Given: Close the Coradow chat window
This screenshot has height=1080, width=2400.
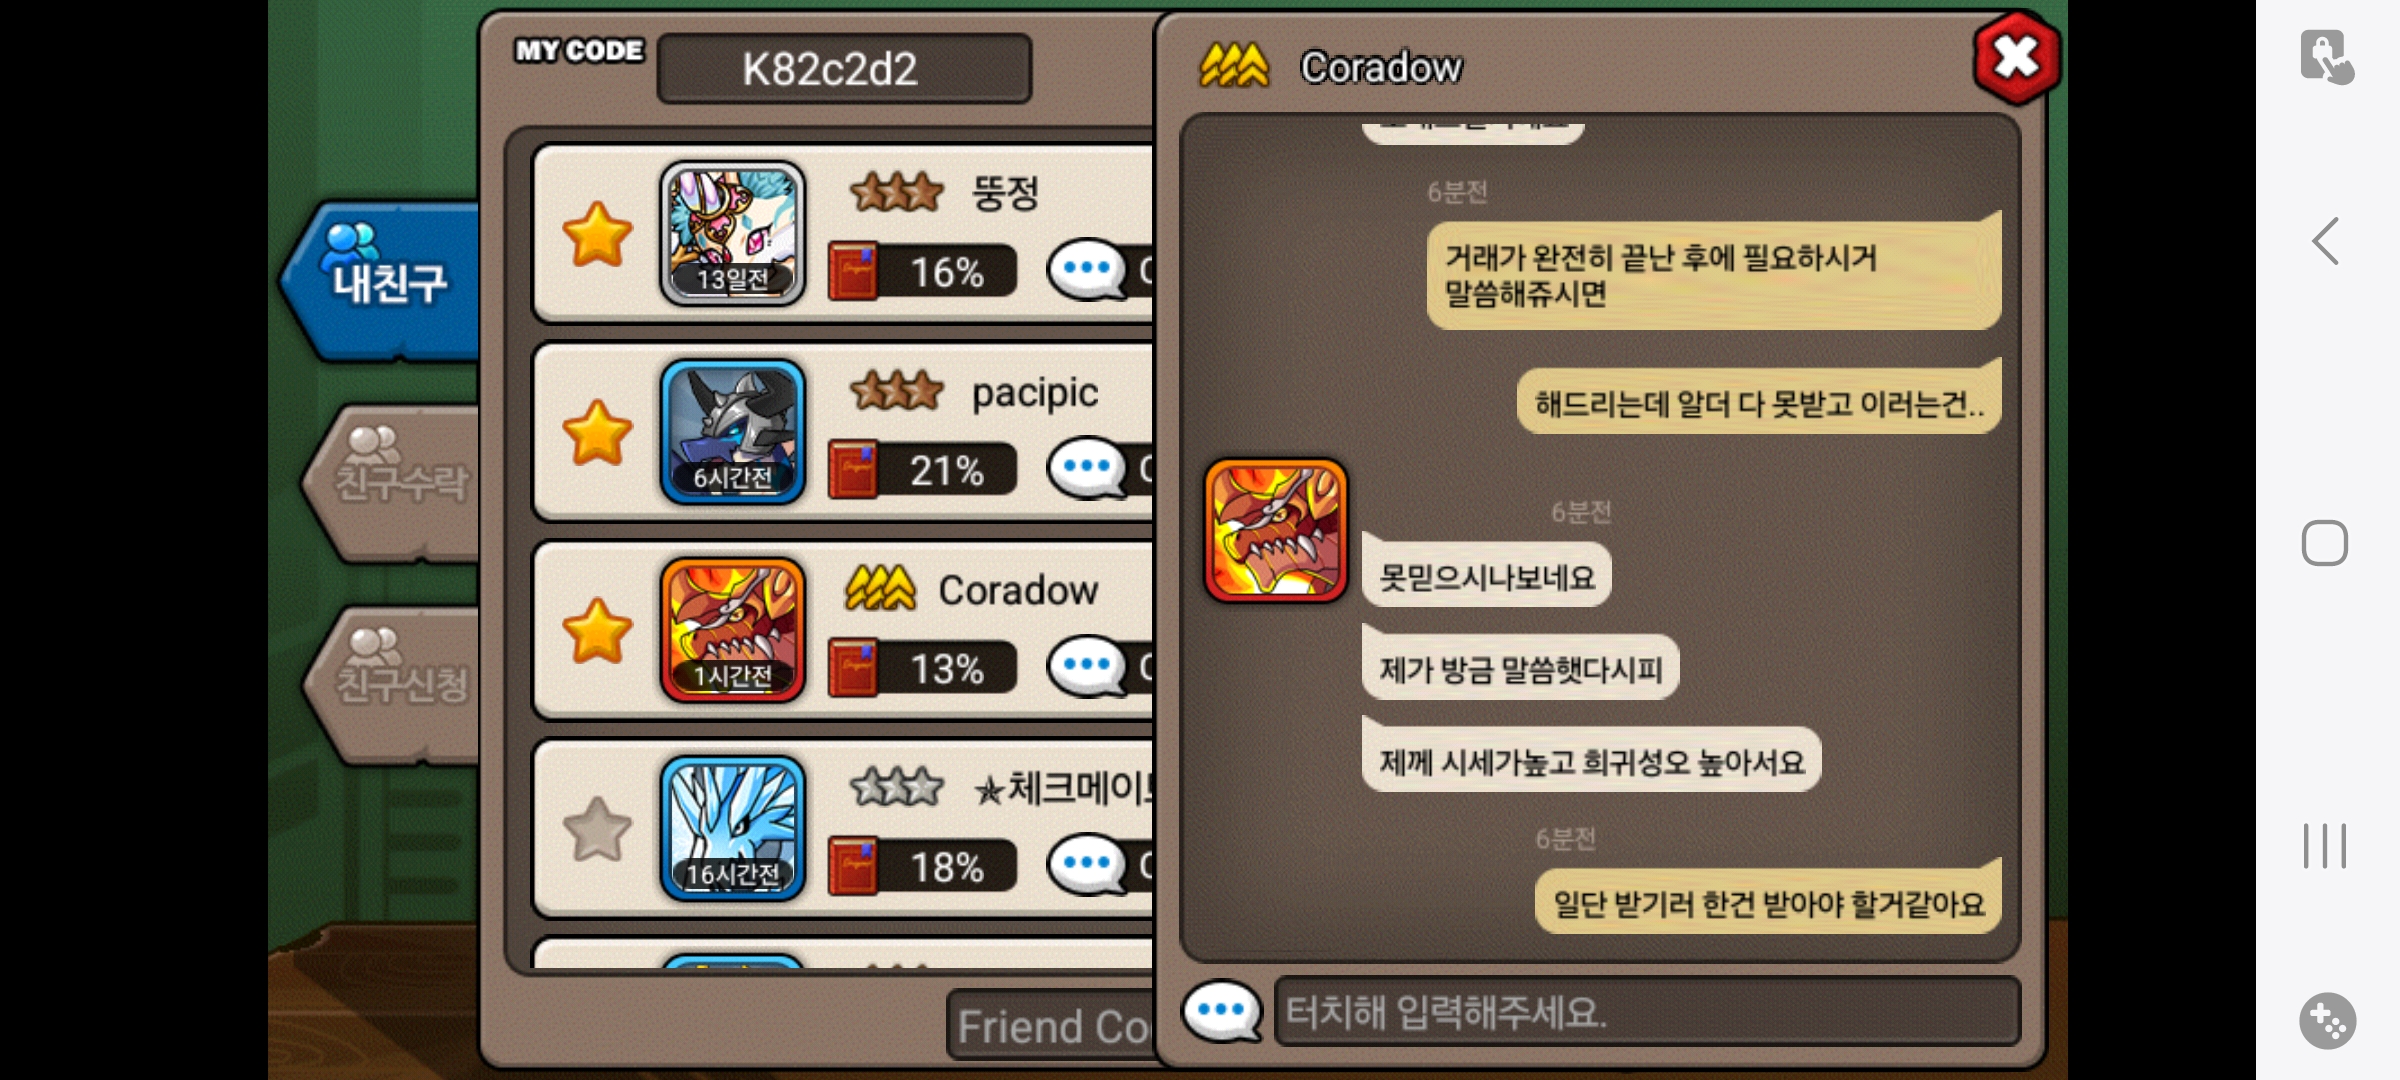Looking at the screenshot, I should pos(2016,58).
